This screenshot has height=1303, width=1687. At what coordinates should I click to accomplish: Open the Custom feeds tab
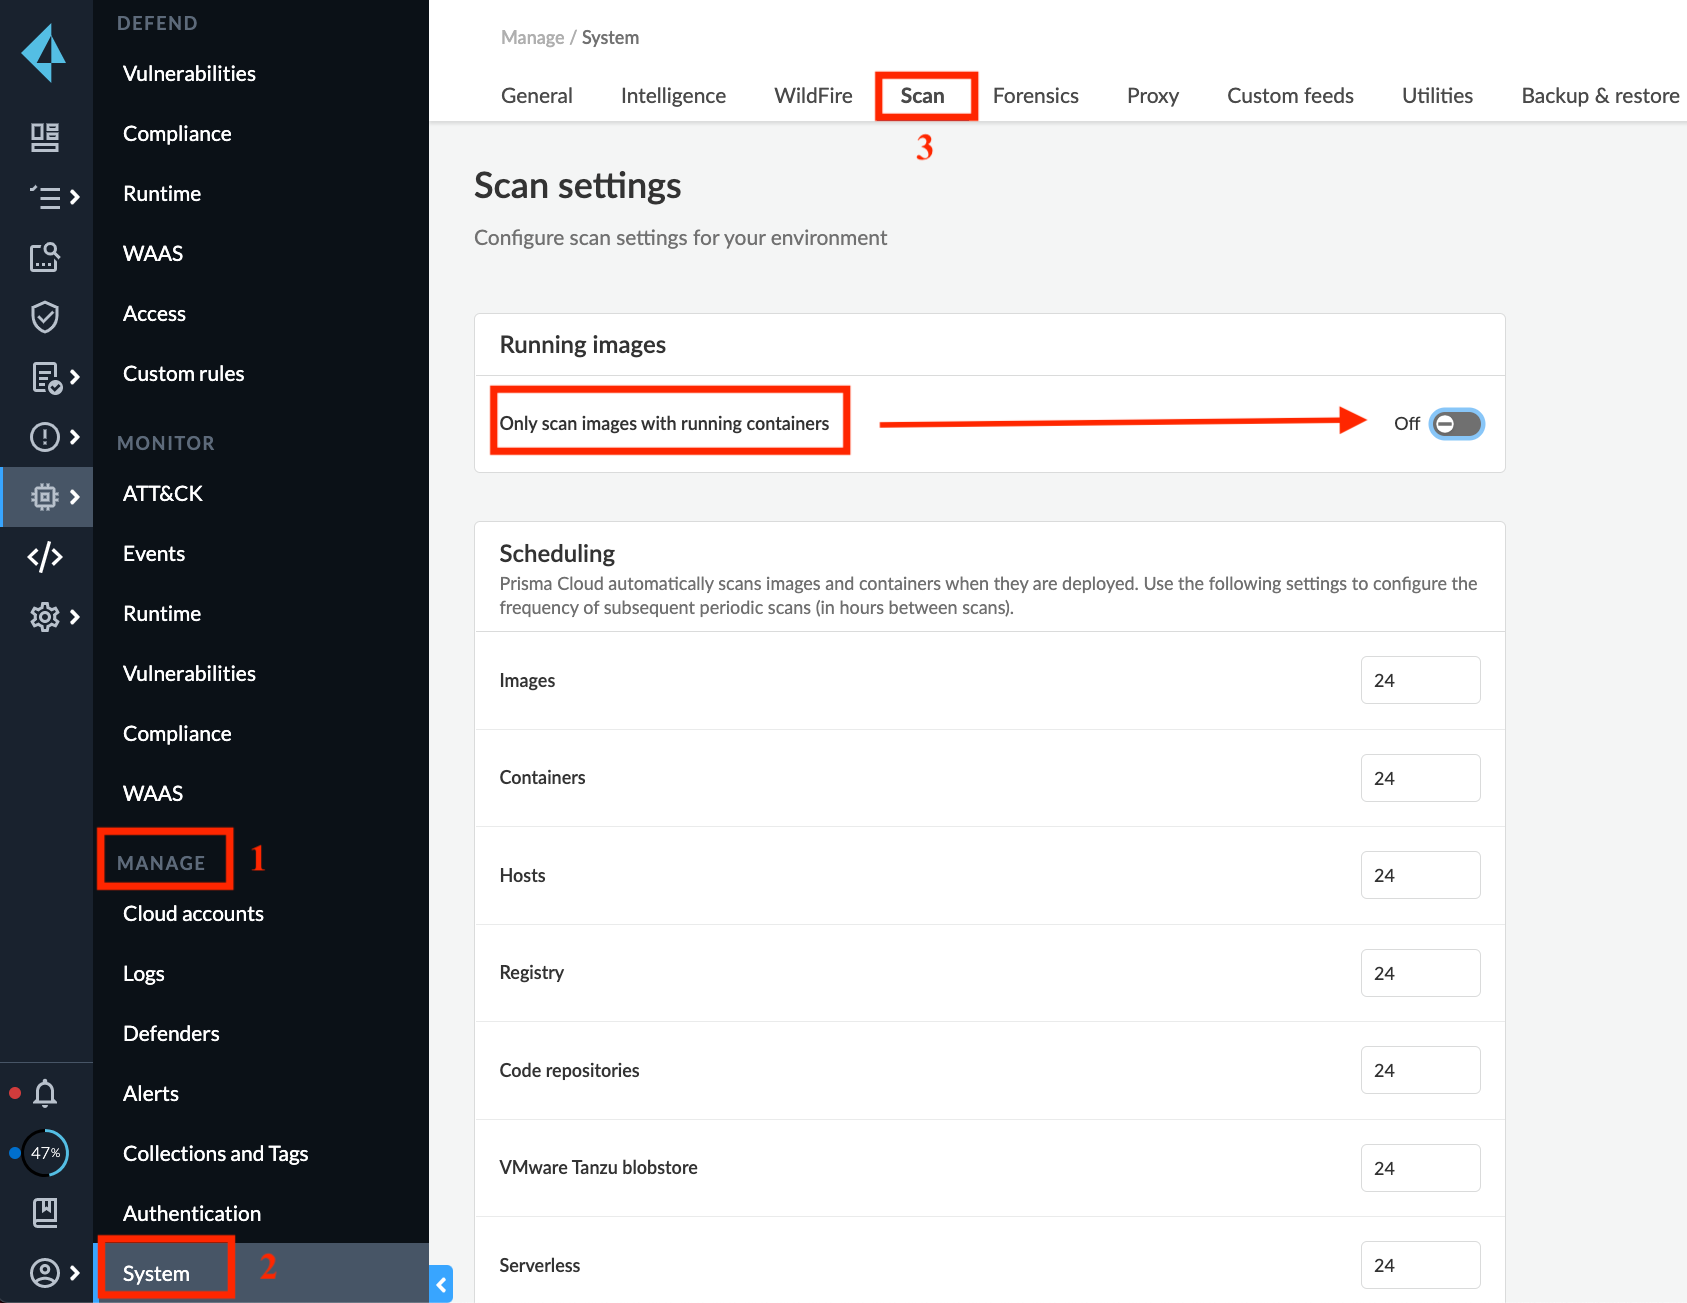1290,96
